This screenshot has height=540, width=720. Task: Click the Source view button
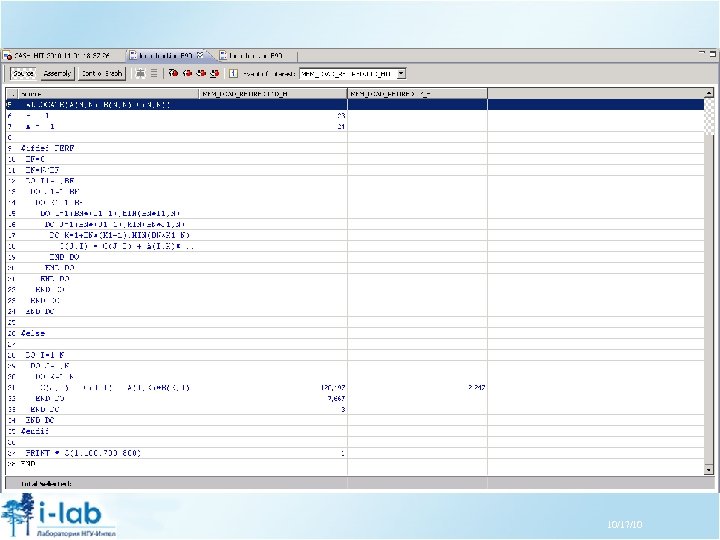(x=23, y=73)
